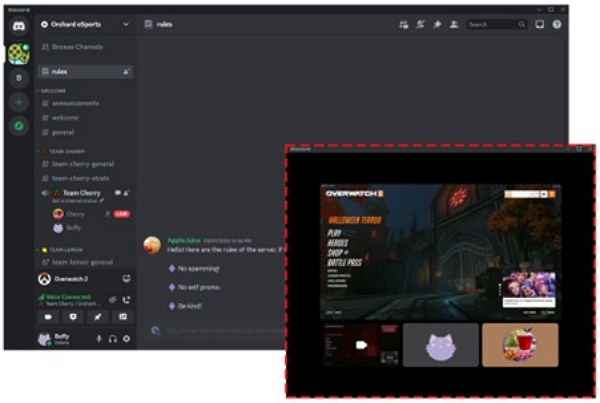Select the rules channel in the sidebar

(x=85, y=72)
